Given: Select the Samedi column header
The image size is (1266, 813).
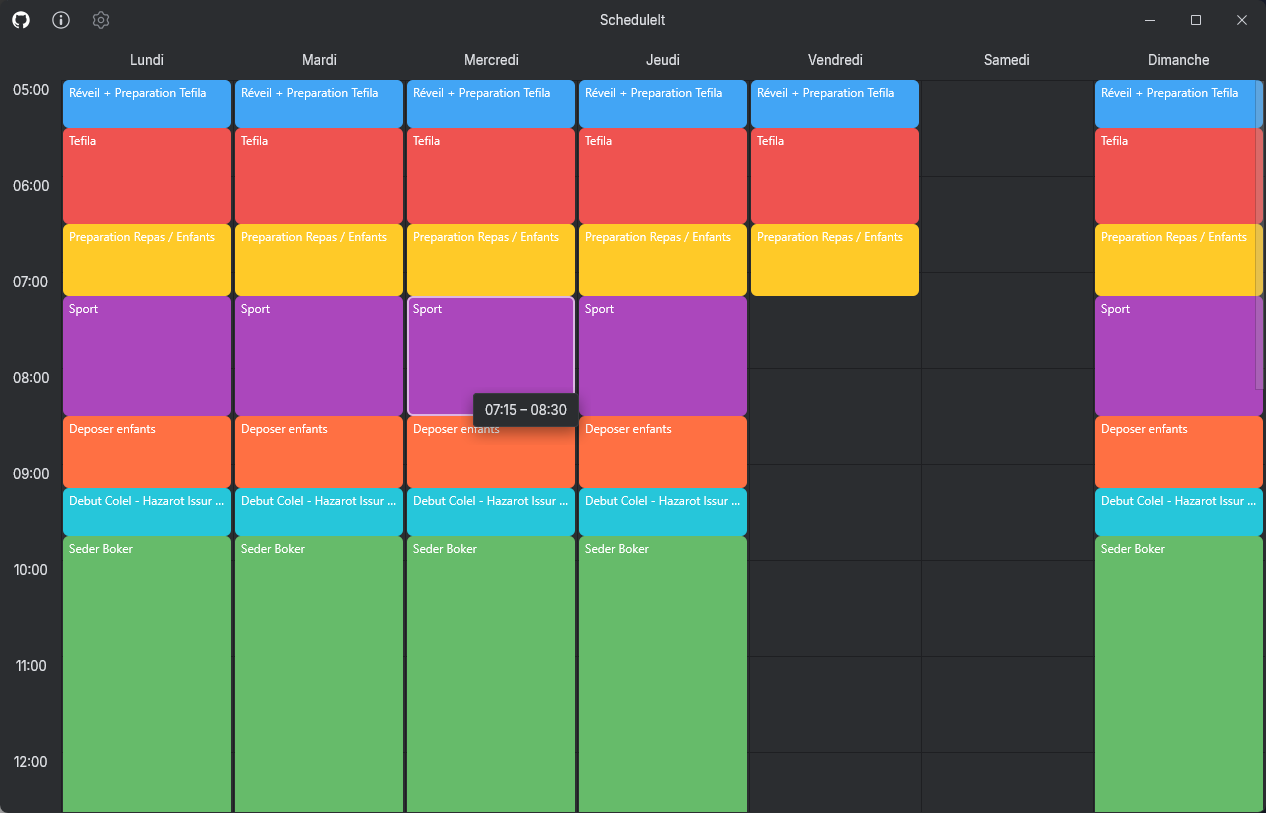Looking at the screenshot, I should (x=1006, y=60).
